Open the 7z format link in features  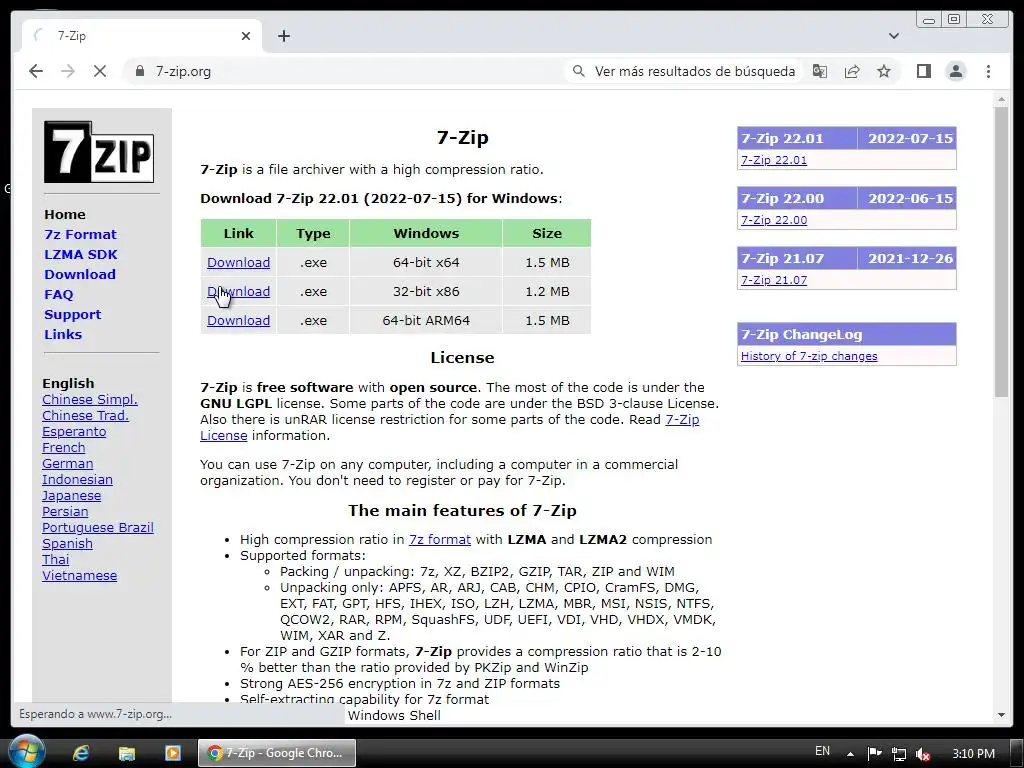(x=440, y=539)
